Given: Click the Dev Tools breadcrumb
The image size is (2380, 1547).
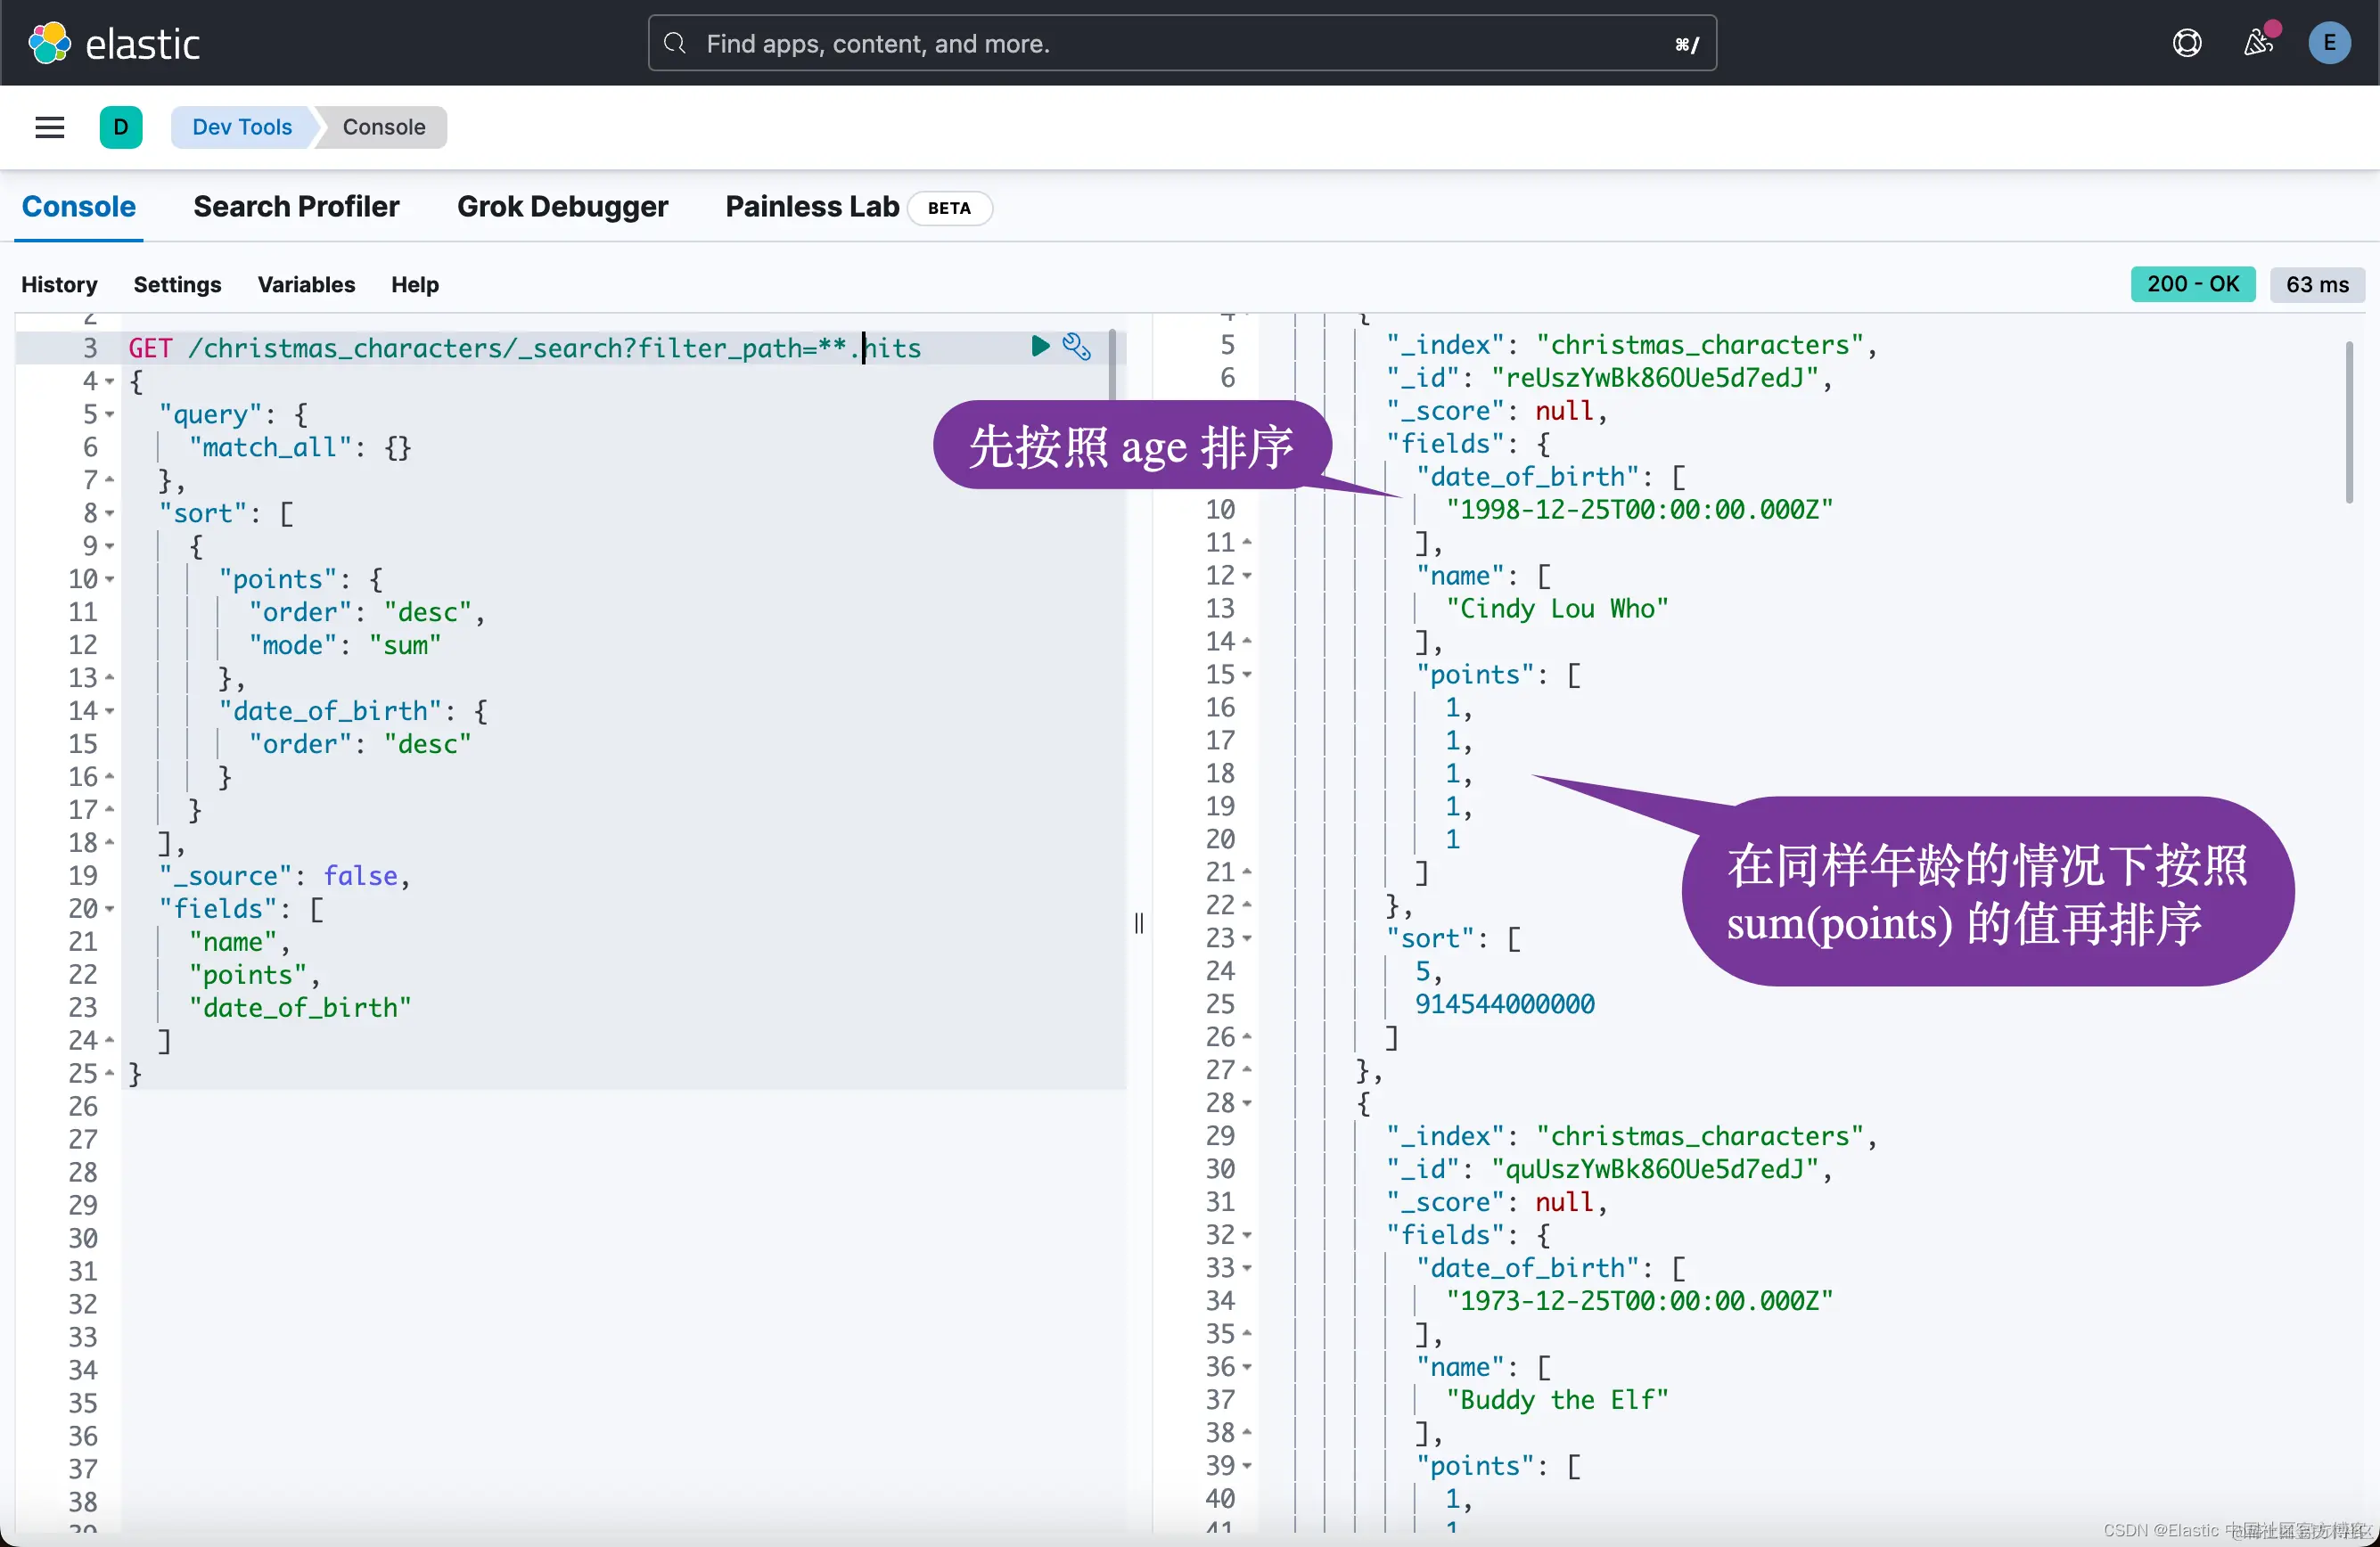Looking at the screenshot, I should point(242,127).
